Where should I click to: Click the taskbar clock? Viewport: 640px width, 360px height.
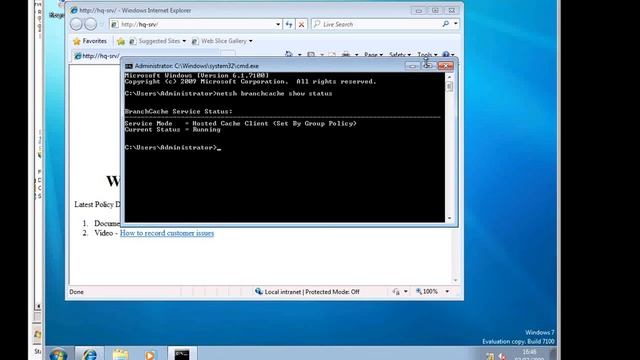pyautogui.click(x=529, y=355)
